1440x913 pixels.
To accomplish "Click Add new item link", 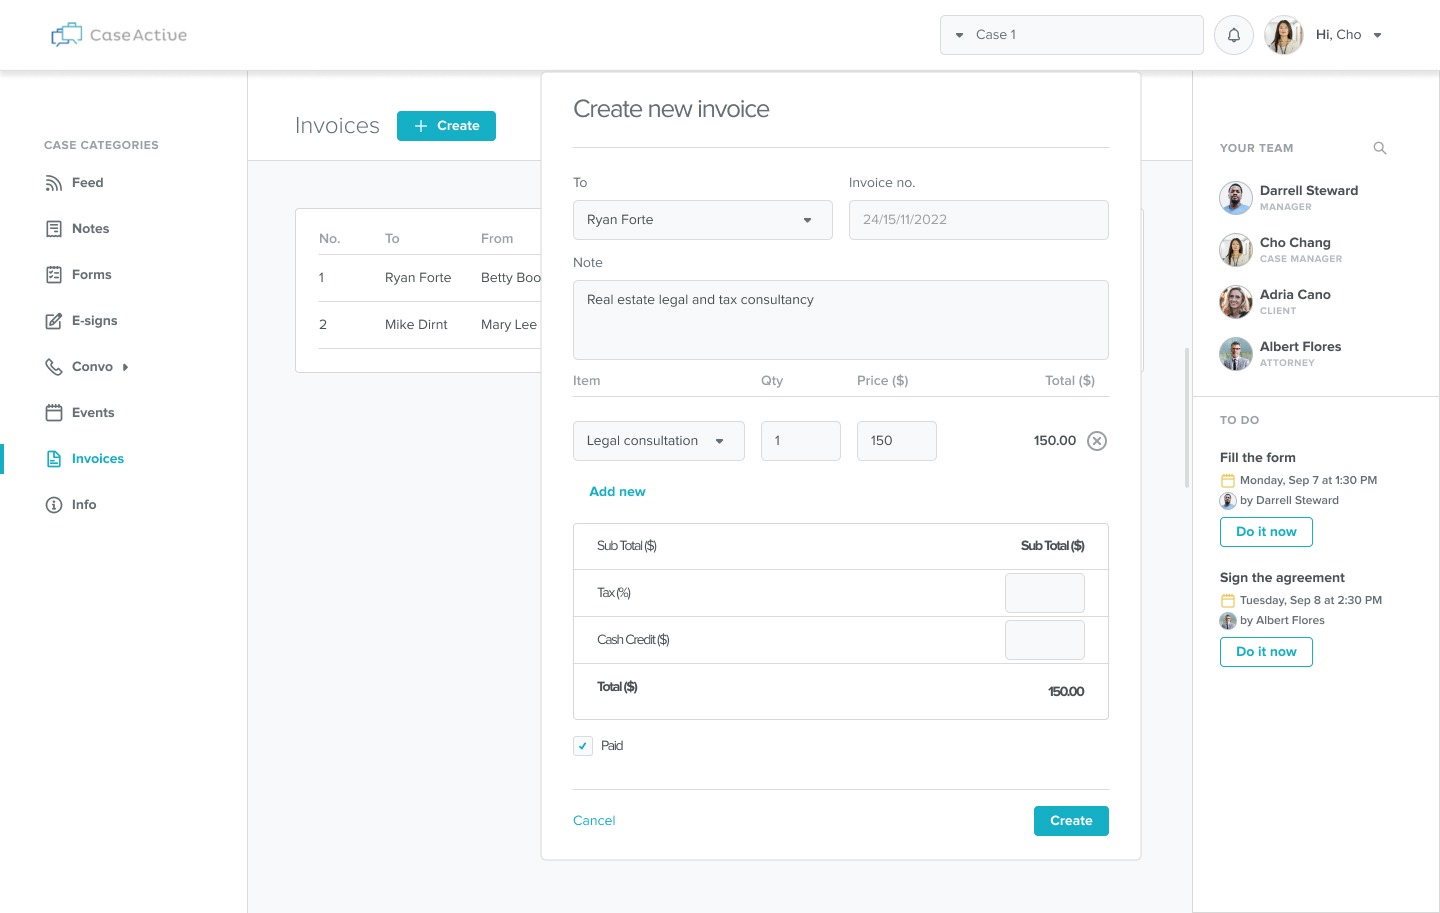I will [x=617, y=492].
